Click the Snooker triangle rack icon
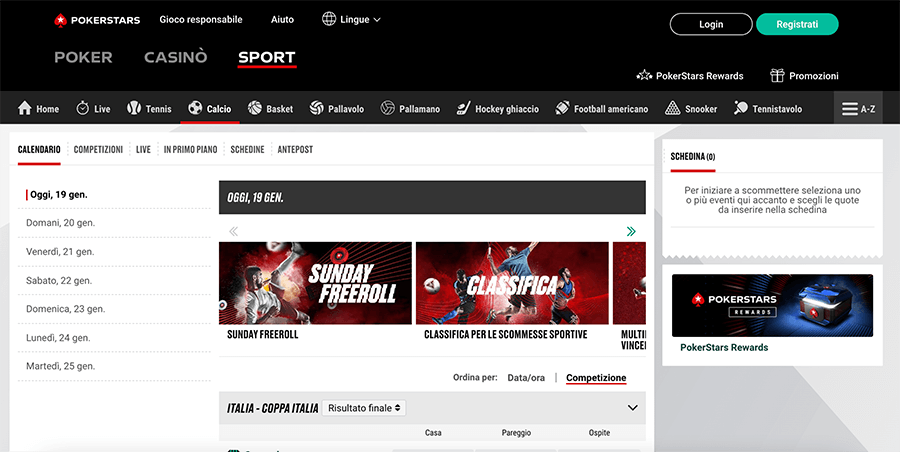Viewport: 900px width, 452px height. tap(672, 108)
